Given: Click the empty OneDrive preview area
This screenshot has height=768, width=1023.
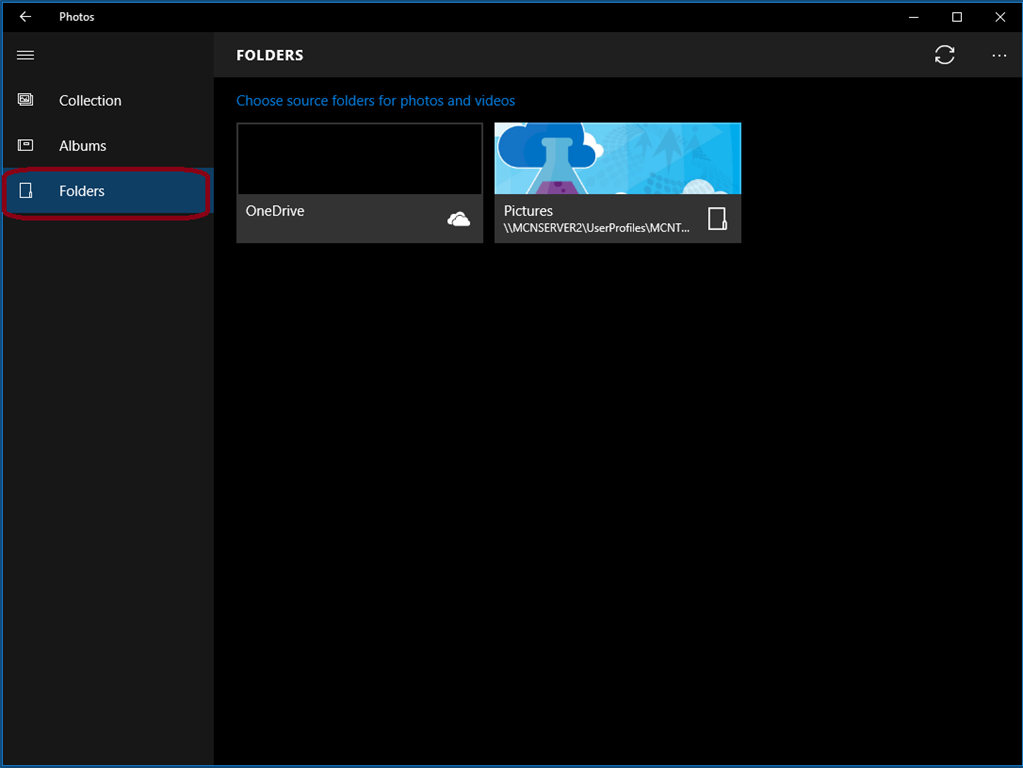Looking at the screenshot, I should pyautogui.click(x=359, y=159).
